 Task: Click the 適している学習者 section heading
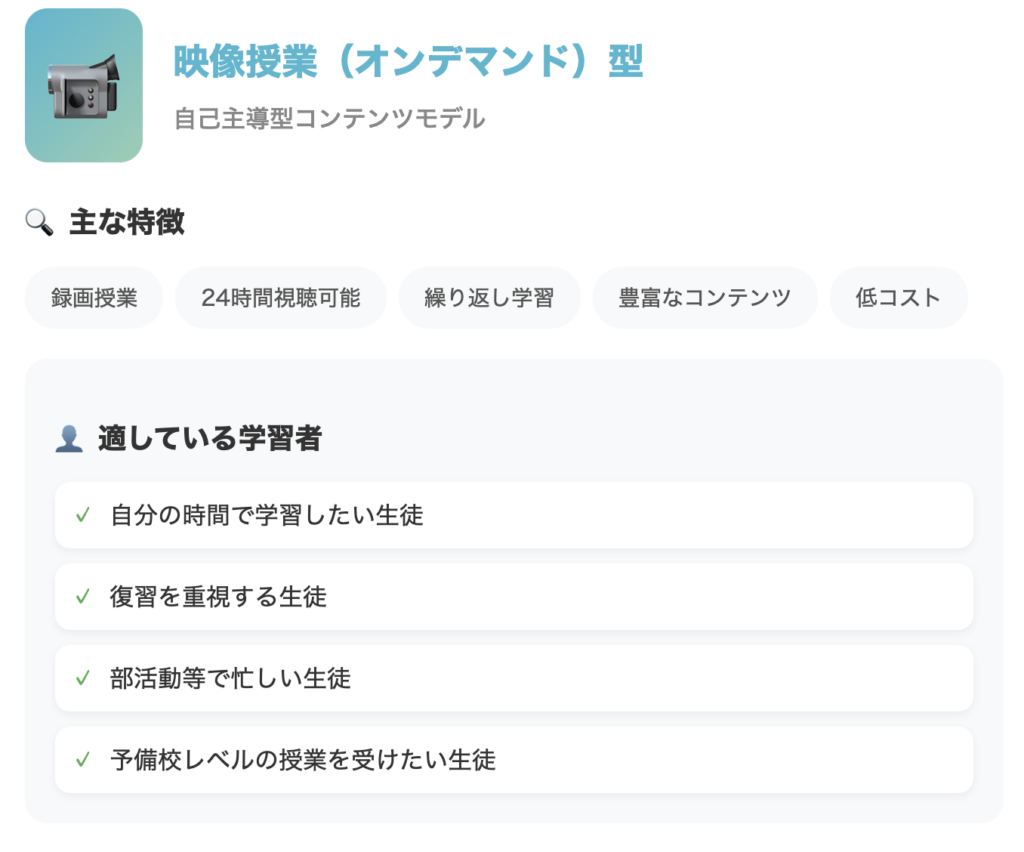point(210,438)
